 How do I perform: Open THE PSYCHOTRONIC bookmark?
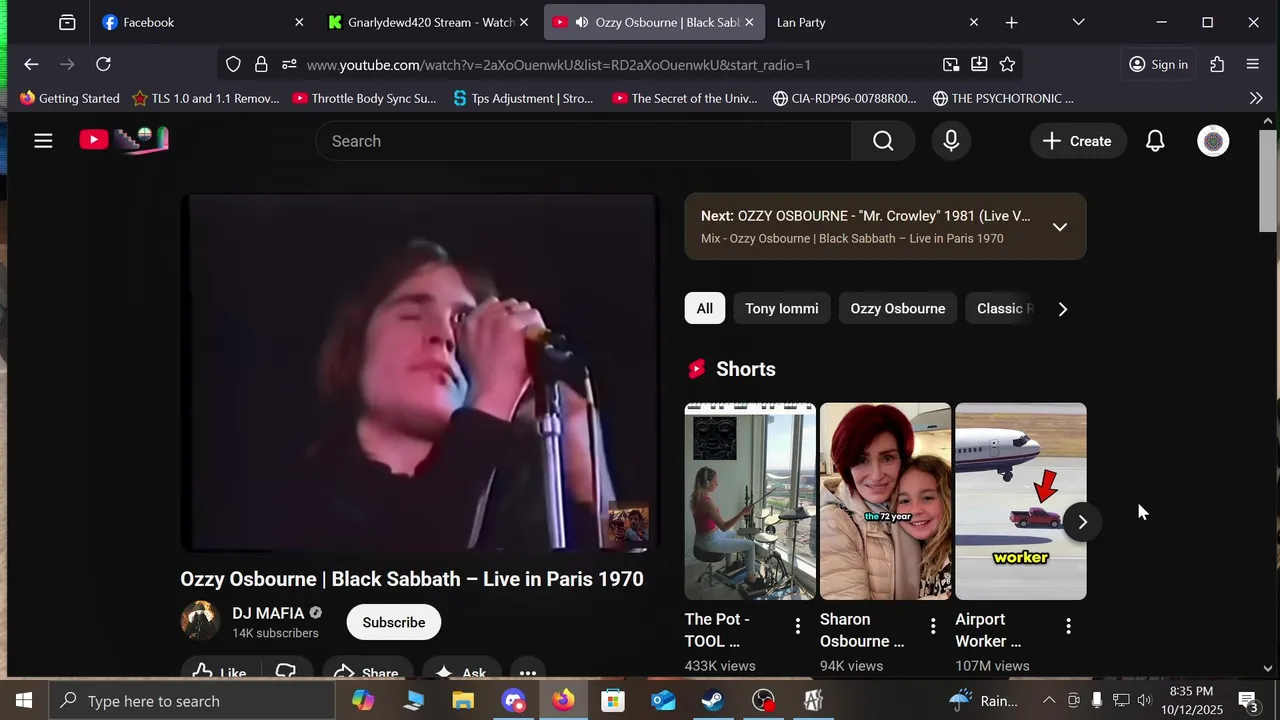[x=1003, y=98]
